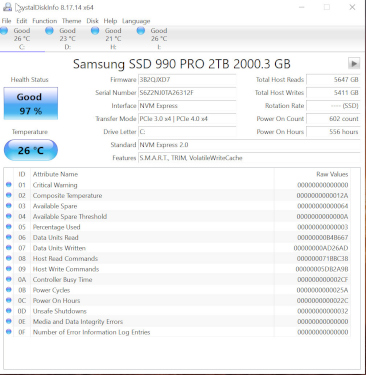Viewport: 366px width, 375px height.
Task: Click the Health Status label
Action: [30, 79]
